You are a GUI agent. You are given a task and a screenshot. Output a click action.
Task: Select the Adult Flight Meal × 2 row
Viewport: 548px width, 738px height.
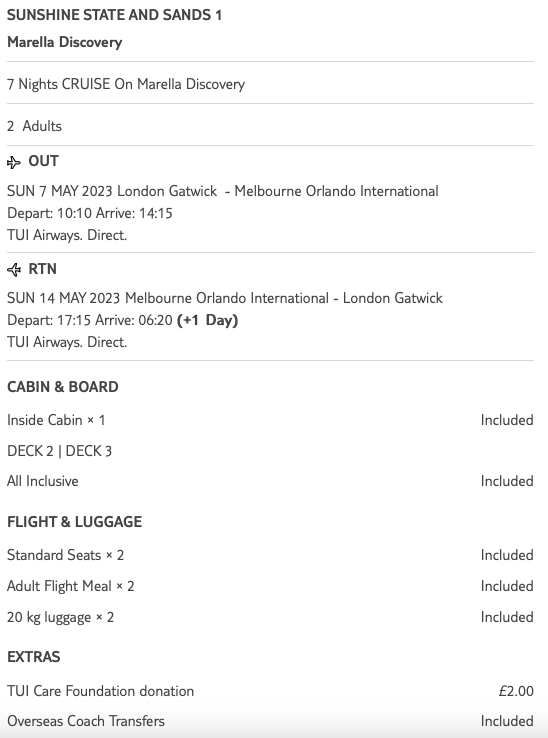pyautogui.click(x=270, y=586)
